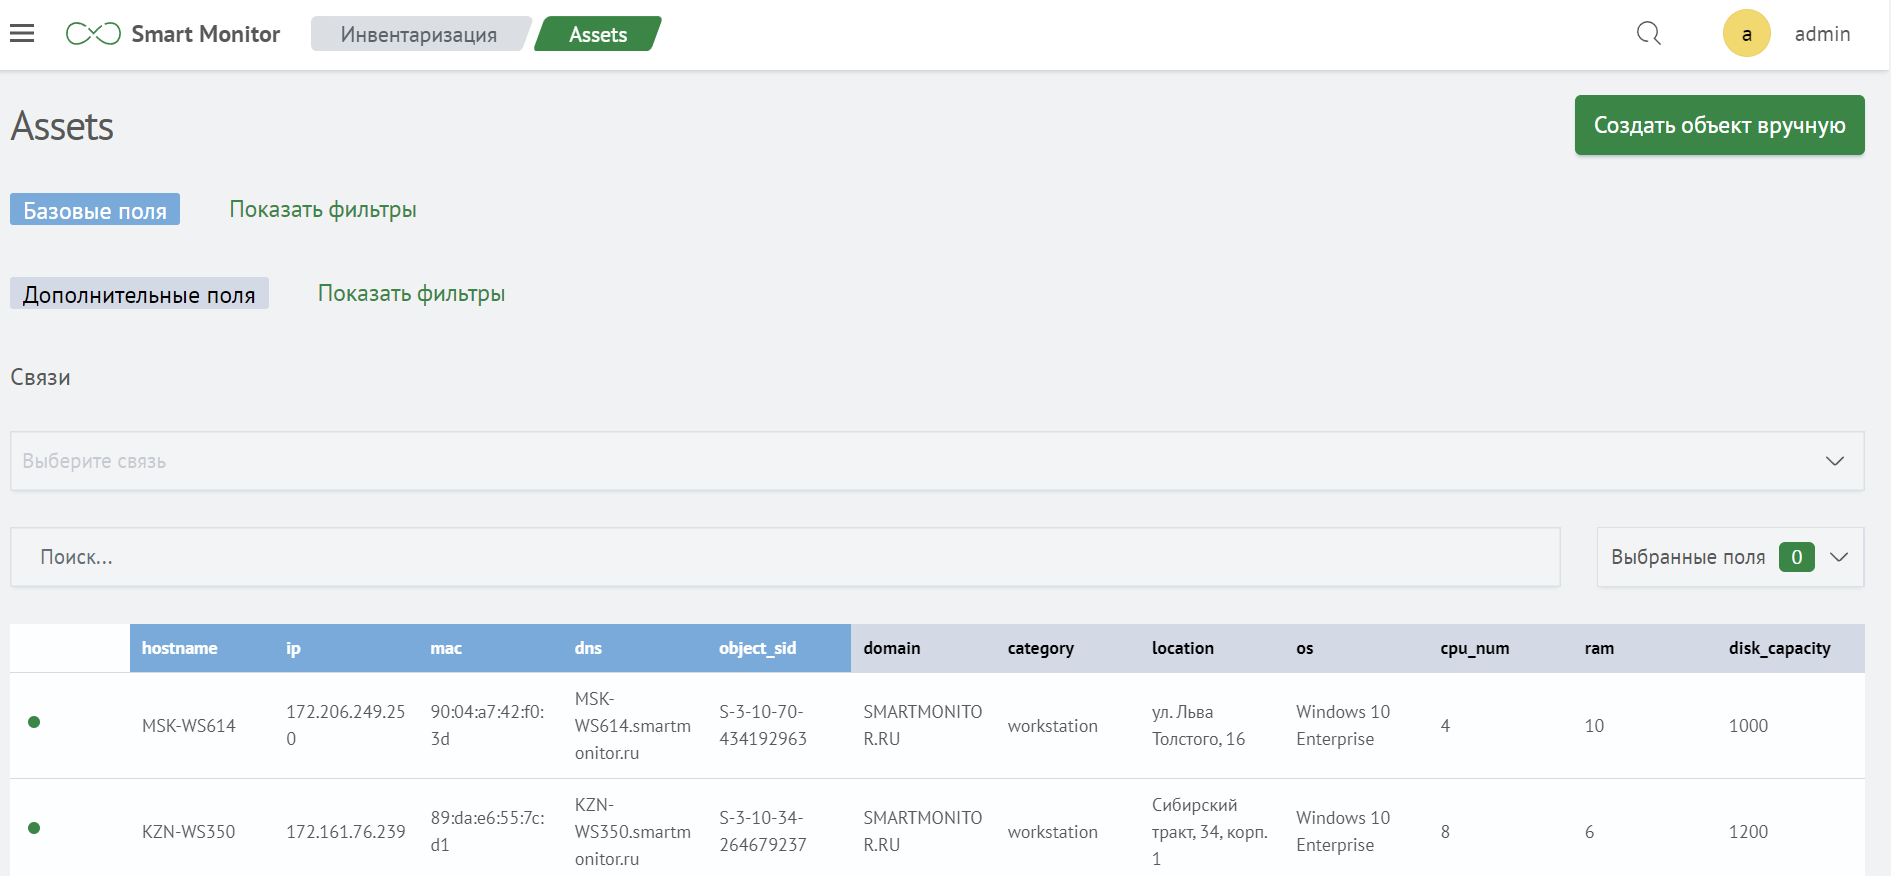Viewport: 1891px width, 876px height.
Task: Click ram value 10
Action: (x=1594, y=726)
